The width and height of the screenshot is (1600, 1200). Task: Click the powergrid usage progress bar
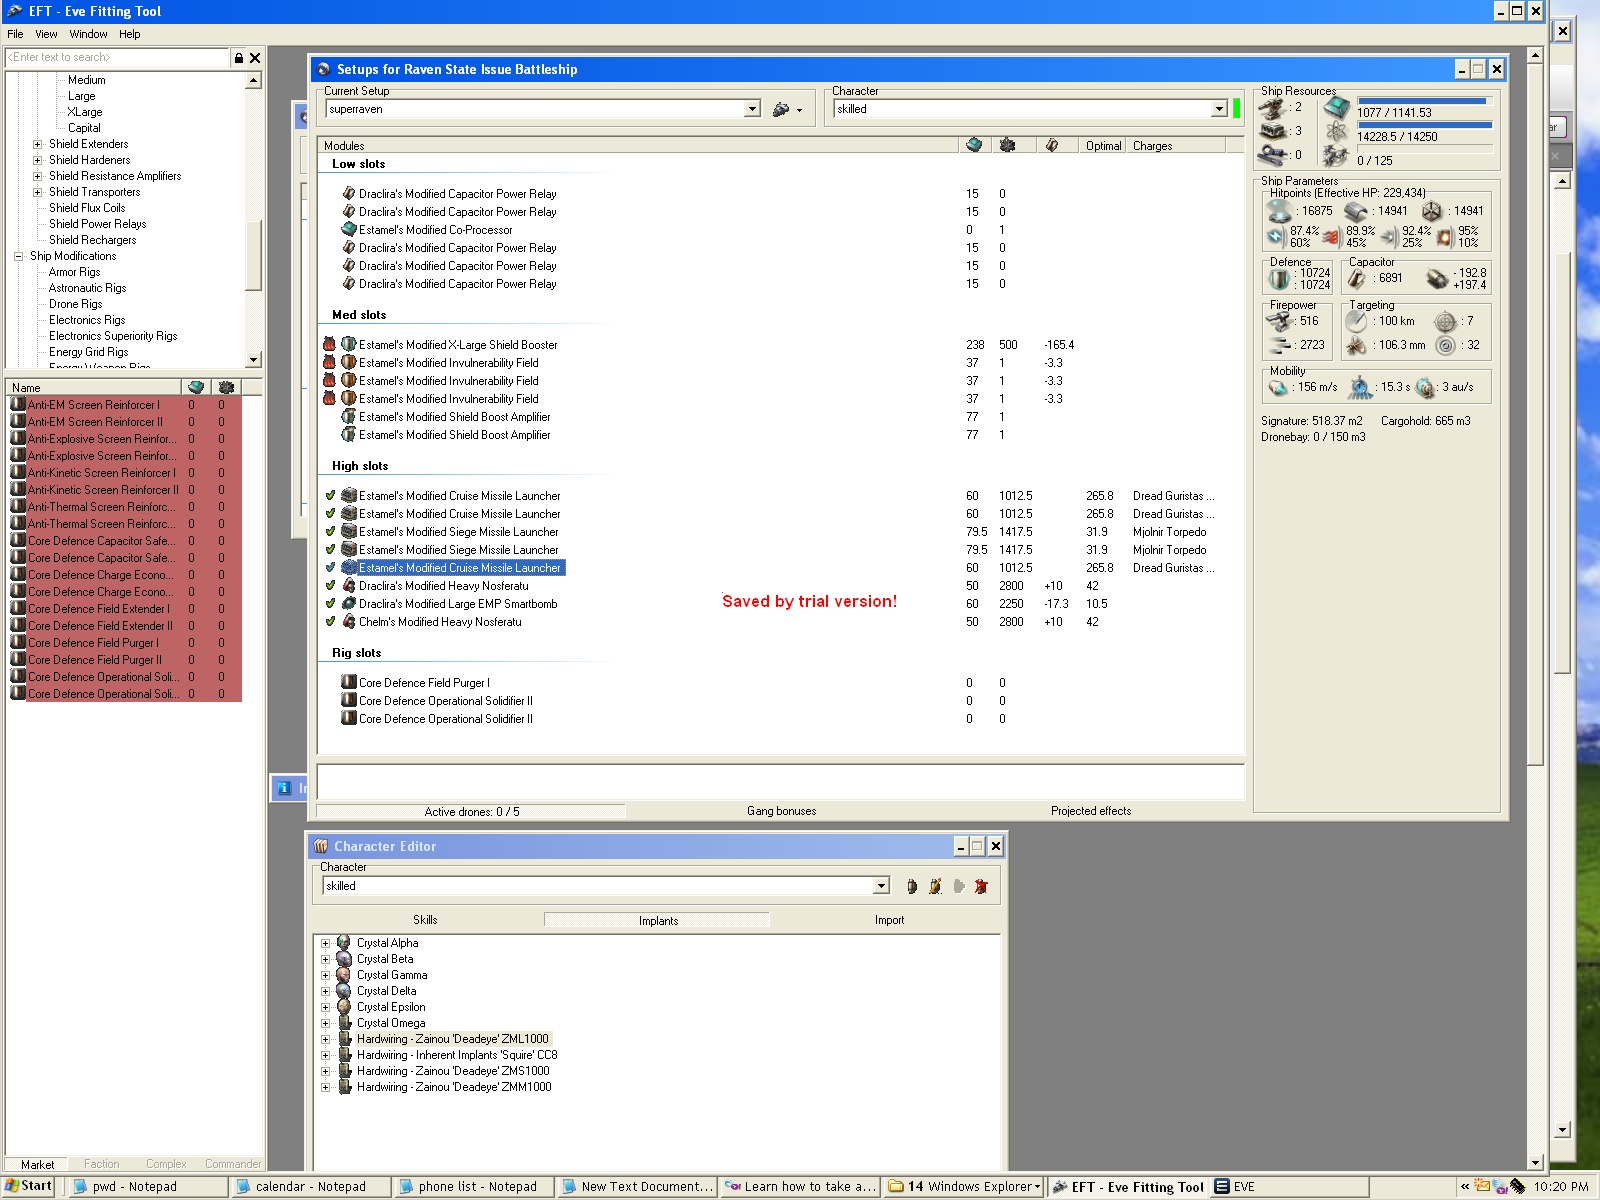coord(1424,125)
